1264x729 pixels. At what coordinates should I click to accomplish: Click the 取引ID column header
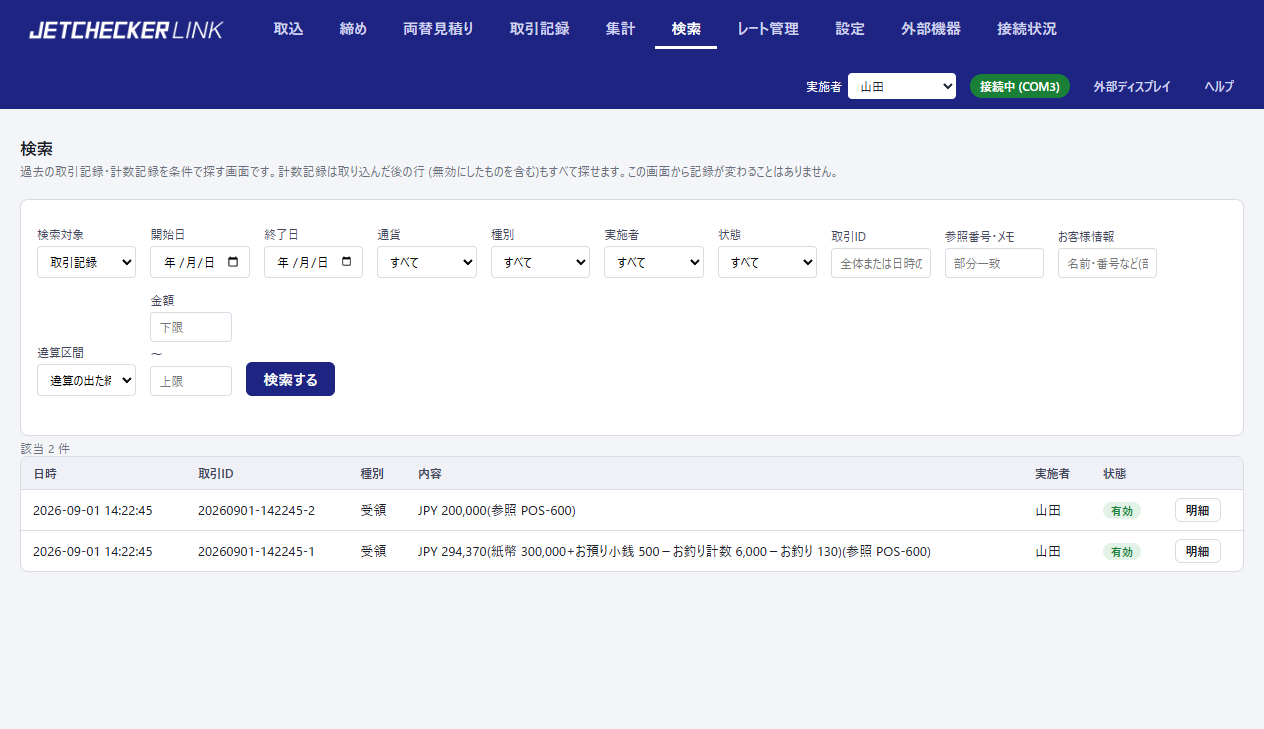point(216,473)
